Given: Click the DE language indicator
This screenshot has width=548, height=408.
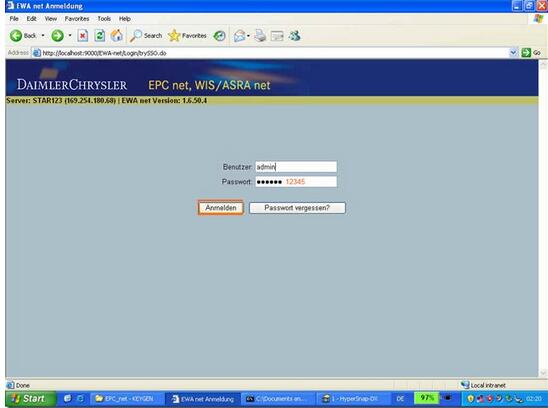Looking at the screenshot, I should coord(400,399).
